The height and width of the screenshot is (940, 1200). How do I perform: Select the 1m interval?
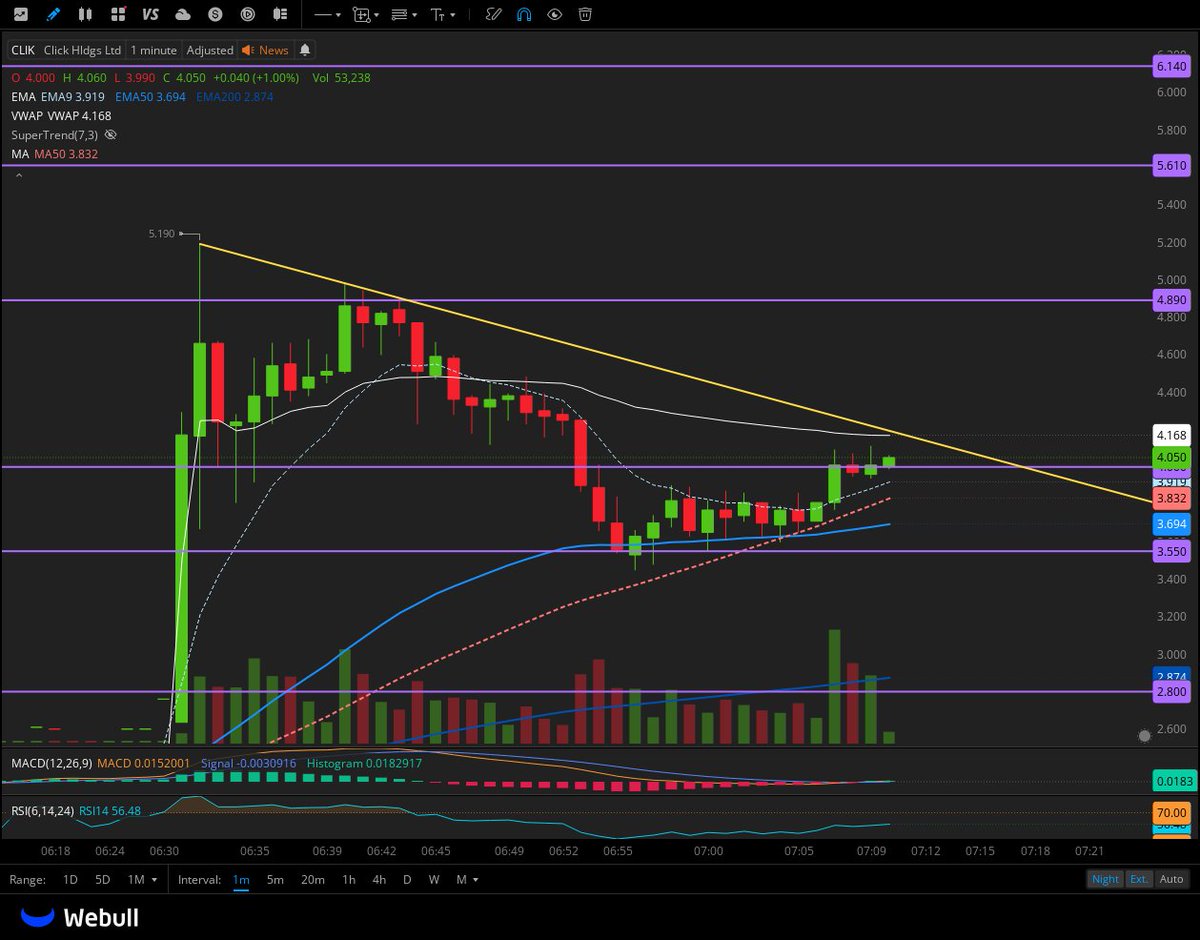pyautogui.click(x=241, y=880)
